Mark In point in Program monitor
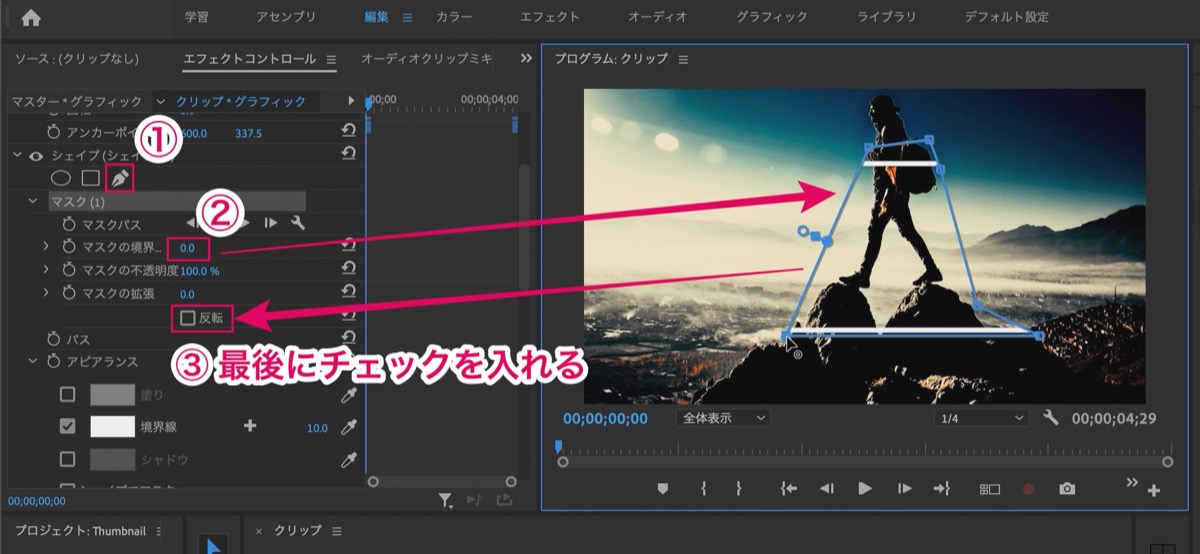Image resolution: width=1200 pixels, height=554 pixels. (x=704, y=488)
